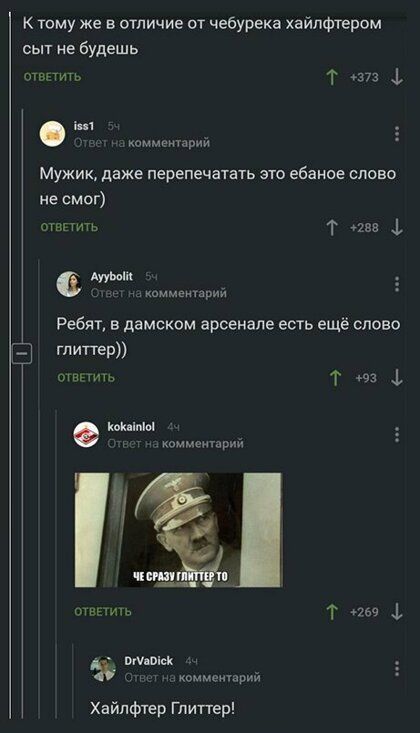Collapse the comment thread with minus box
The image size is (420, 733).
pyautogui.click(x=21, y=354)
